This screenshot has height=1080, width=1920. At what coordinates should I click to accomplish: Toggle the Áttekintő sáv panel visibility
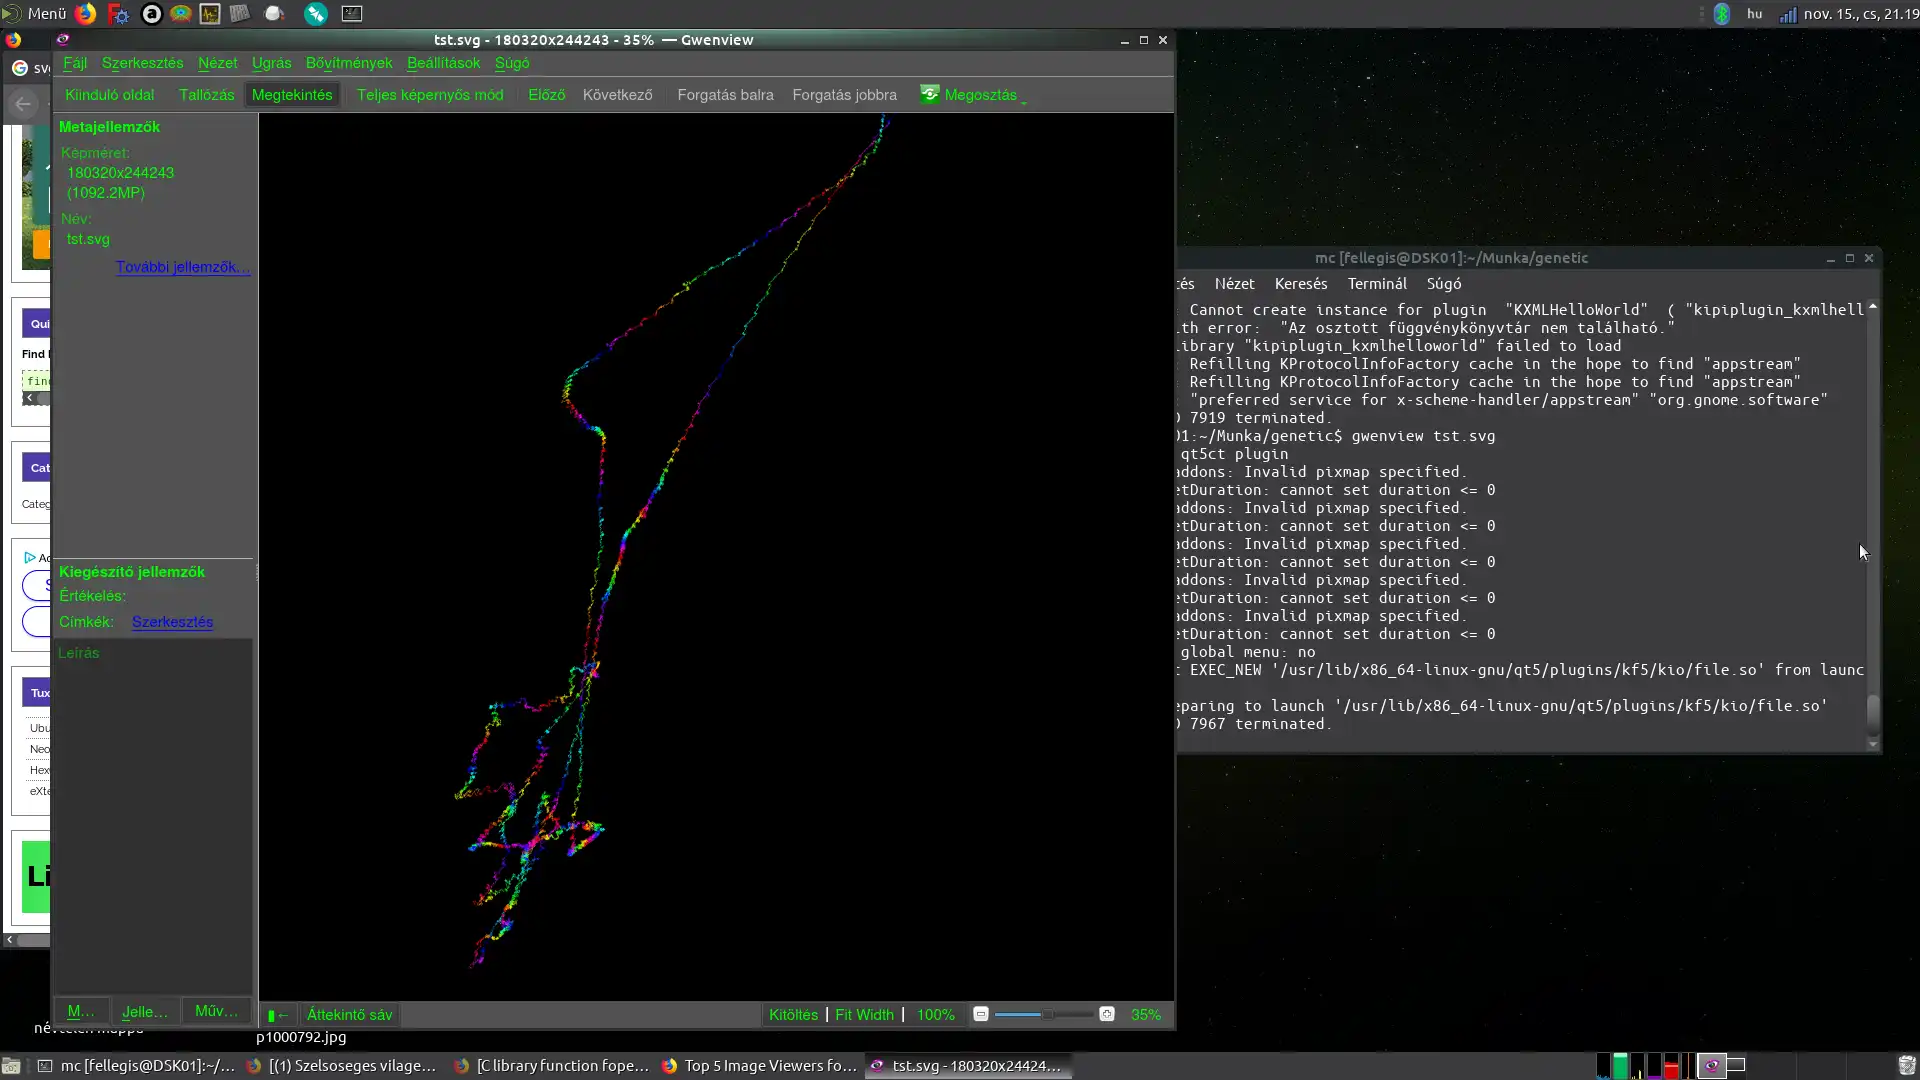click(348, 1014)
